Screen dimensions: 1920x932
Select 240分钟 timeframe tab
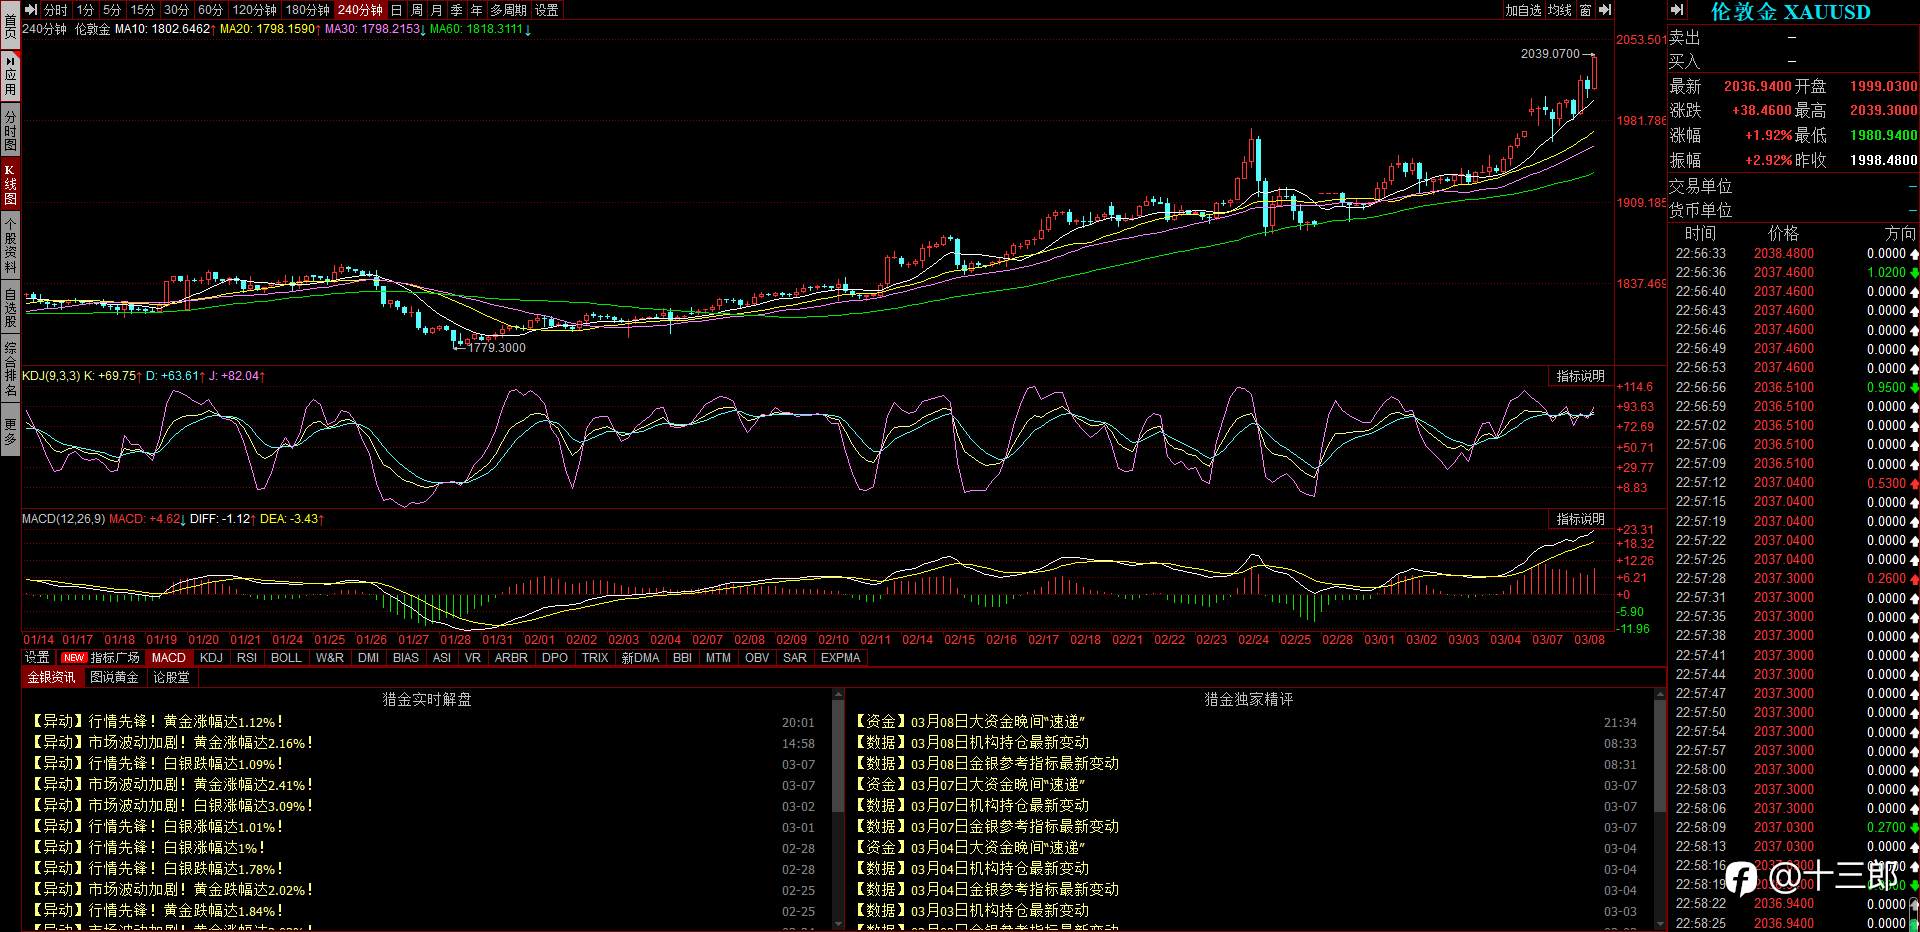point(360,10)
